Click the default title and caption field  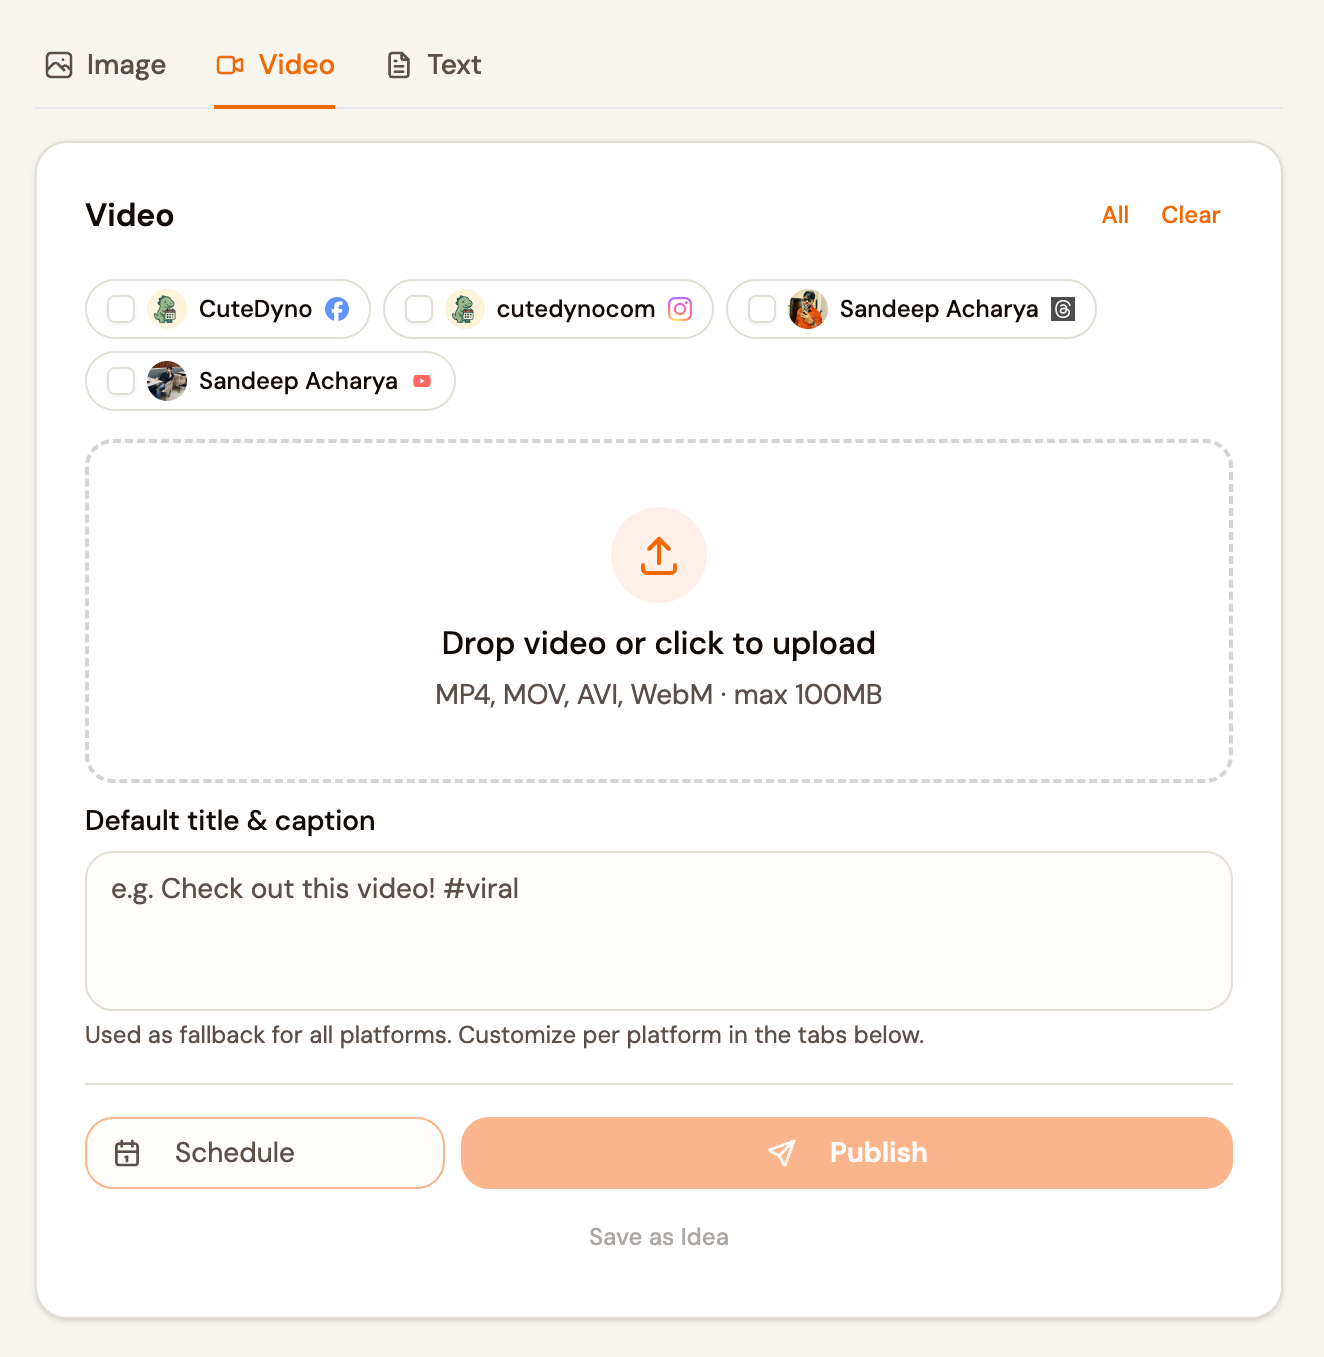[658, 930]
